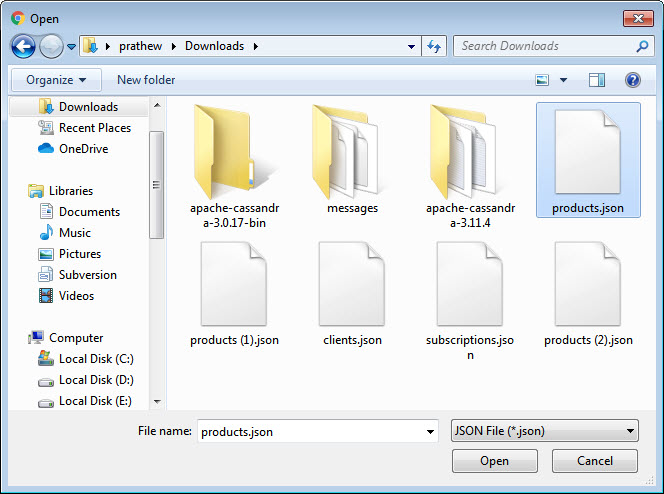Image resolution: width=664 pixels, height=494 pixels.
Task: Select Recent Places in navigation pane
Action: 84,128
